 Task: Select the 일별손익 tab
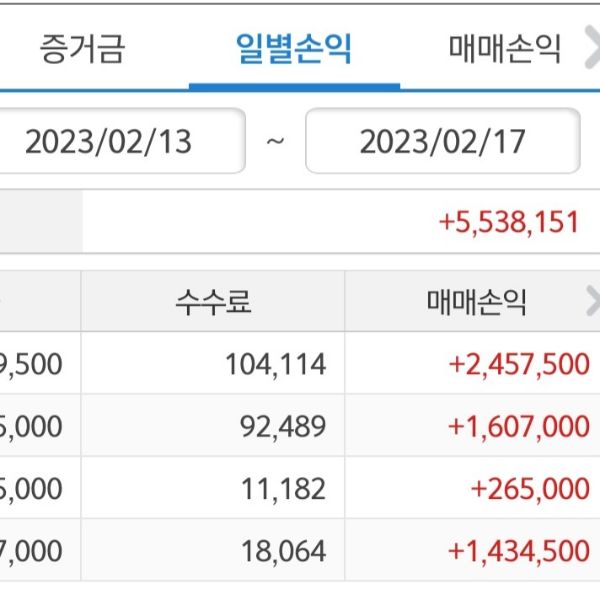[x=294, y=48]
